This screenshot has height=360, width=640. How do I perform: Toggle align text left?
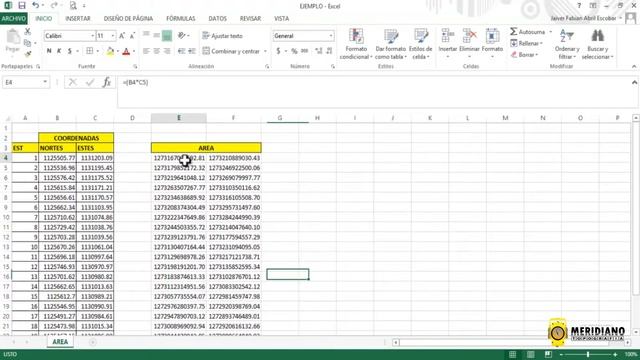(146, 51)
